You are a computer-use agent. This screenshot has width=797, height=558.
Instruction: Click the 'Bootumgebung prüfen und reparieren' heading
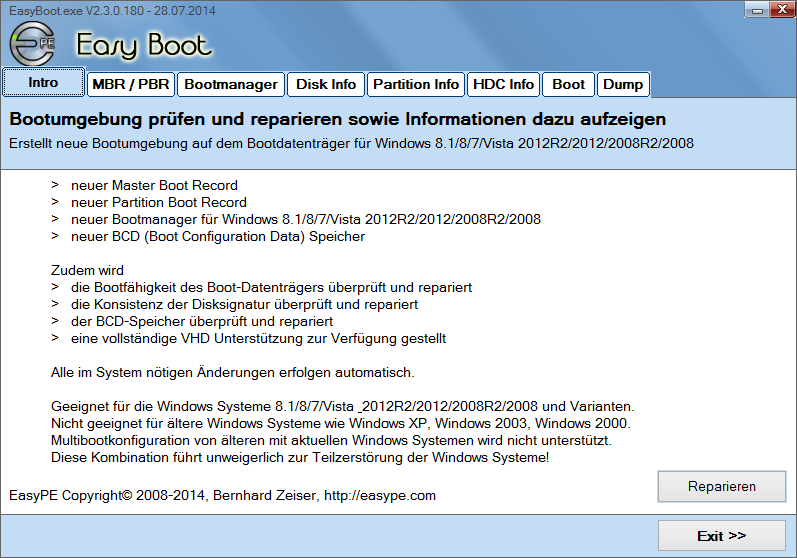[337, 119]
